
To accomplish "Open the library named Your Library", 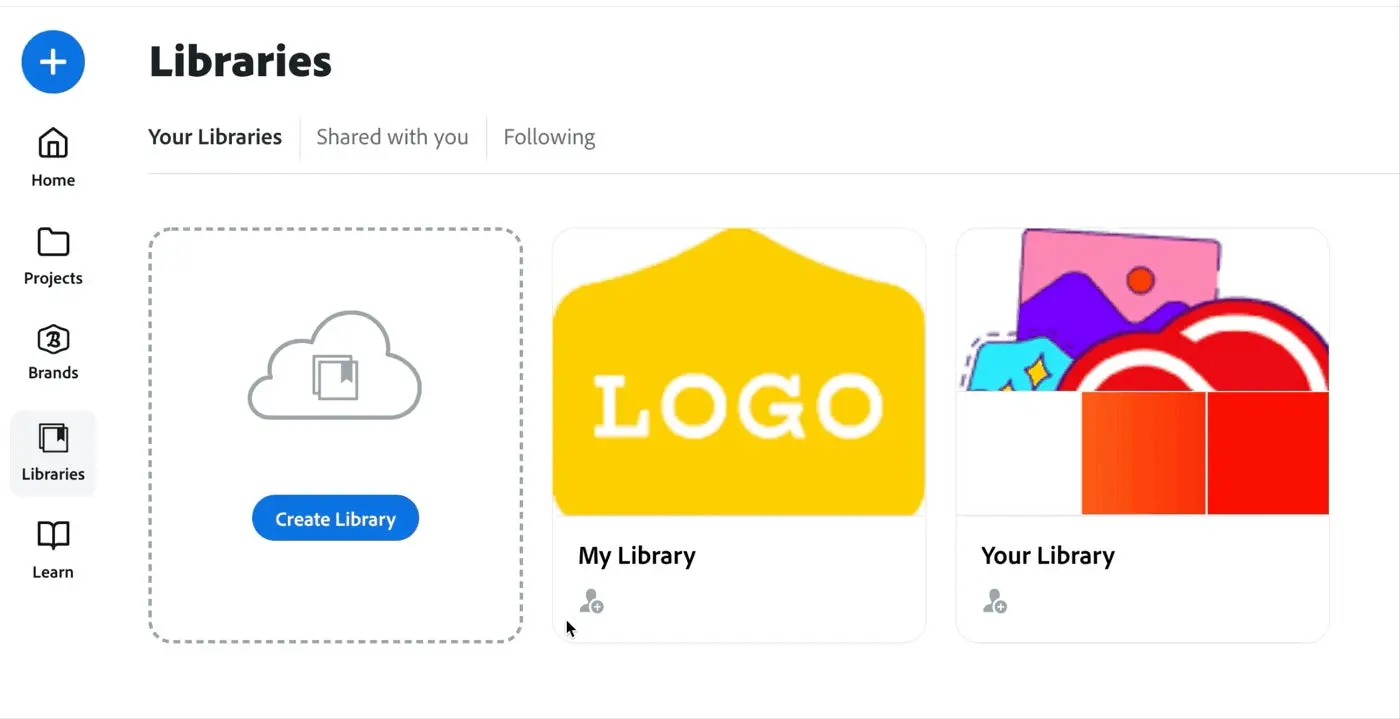I will click(x=1047, y=555).
